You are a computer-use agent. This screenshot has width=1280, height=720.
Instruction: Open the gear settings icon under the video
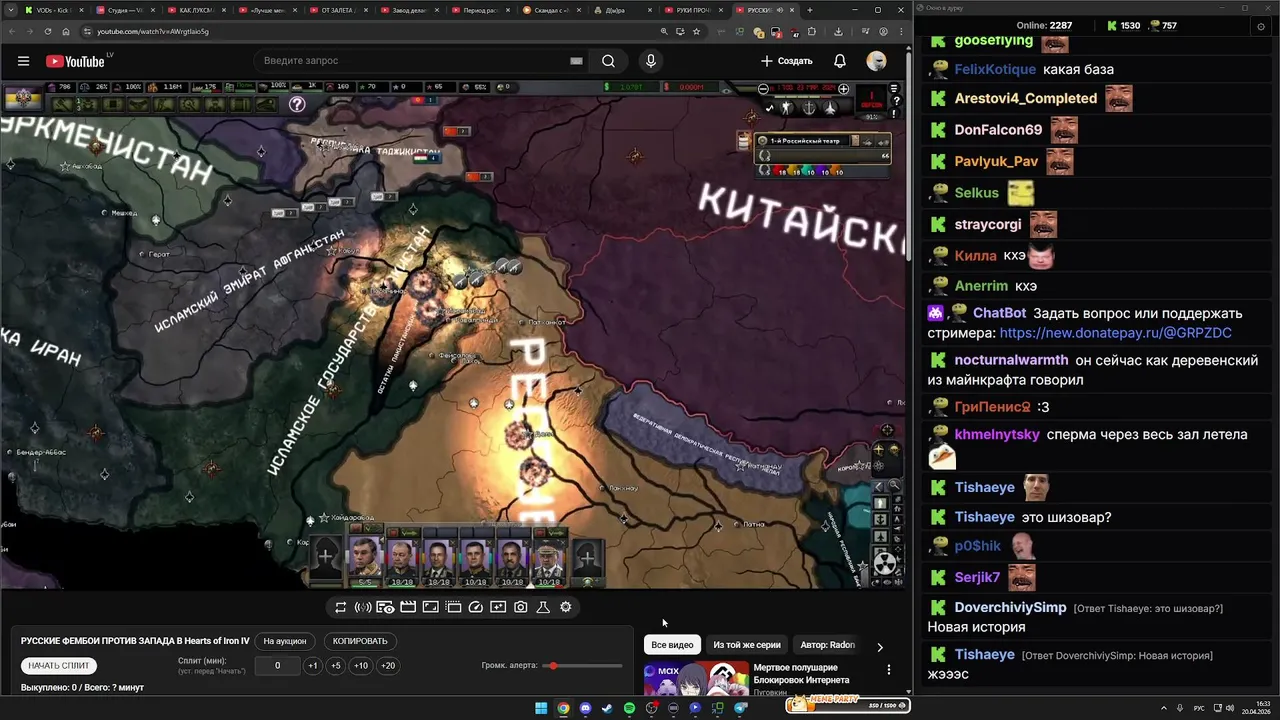pos(566,607)
